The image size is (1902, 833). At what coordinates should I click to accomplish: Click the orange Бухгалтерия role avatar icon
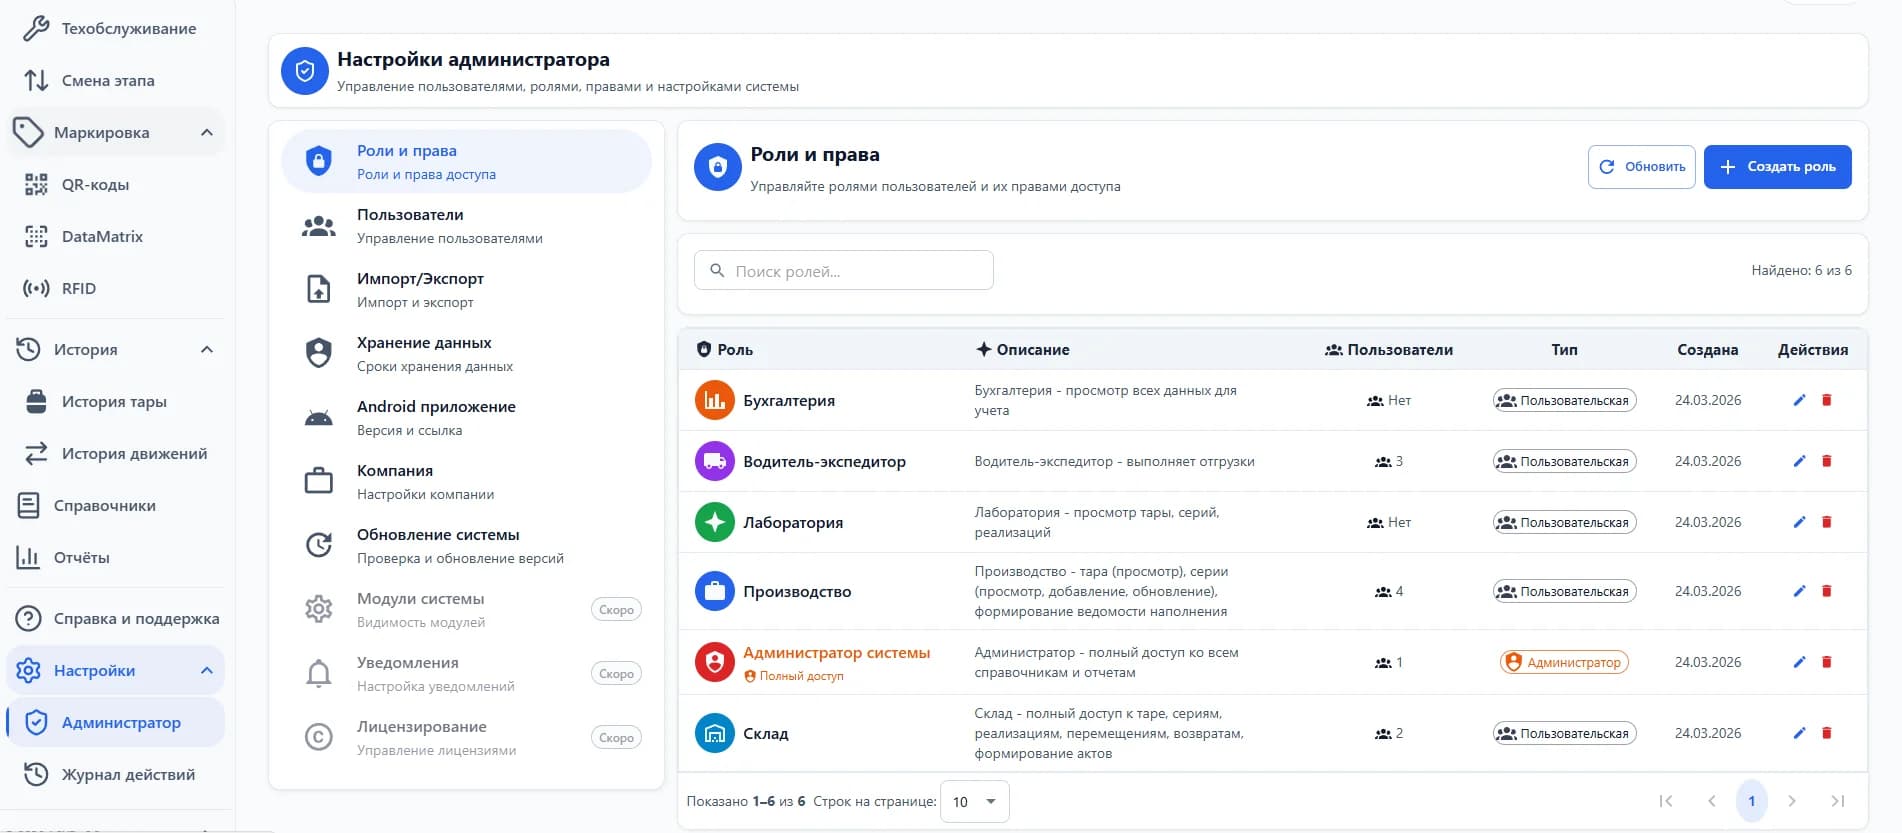point(714,400)
